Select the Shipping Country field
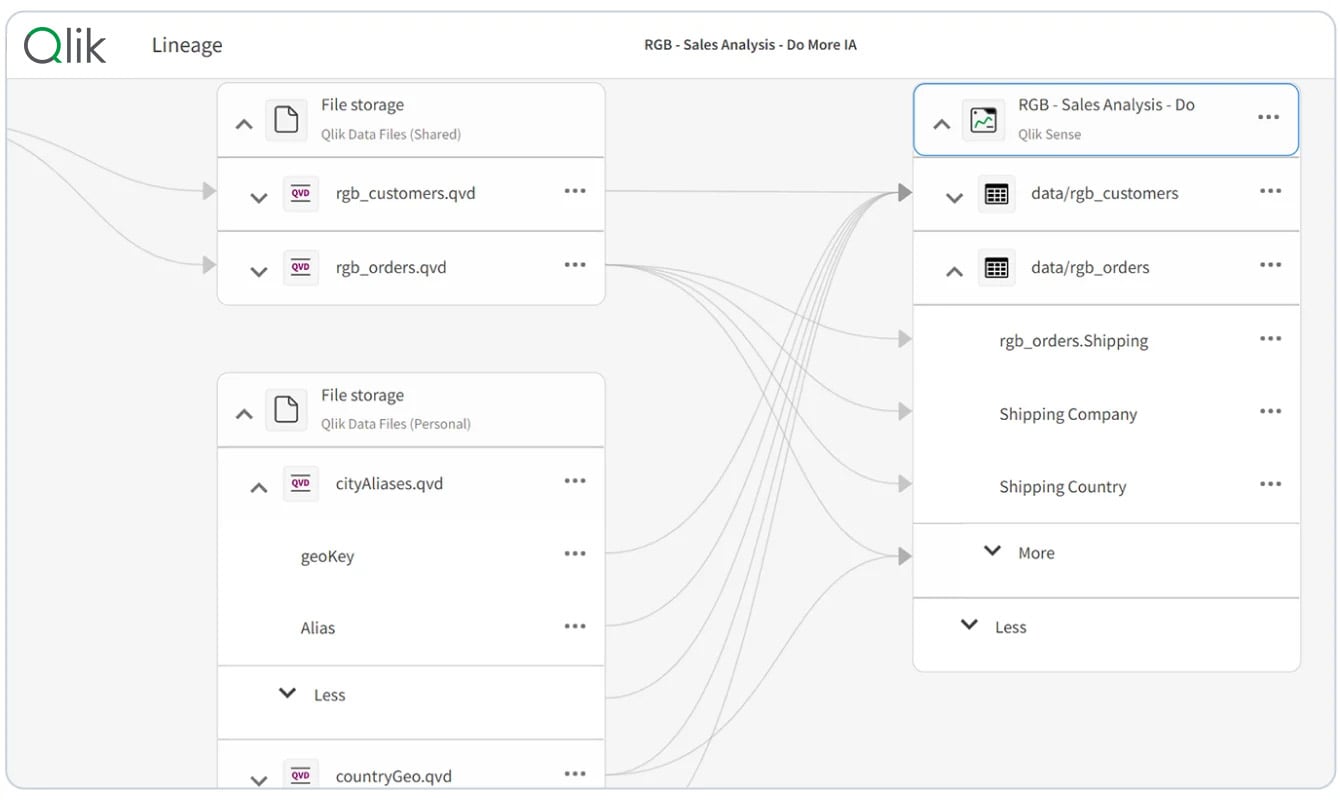This screenshot has width=1340, height=800. pyautogui.click(x=1062, y=487)
